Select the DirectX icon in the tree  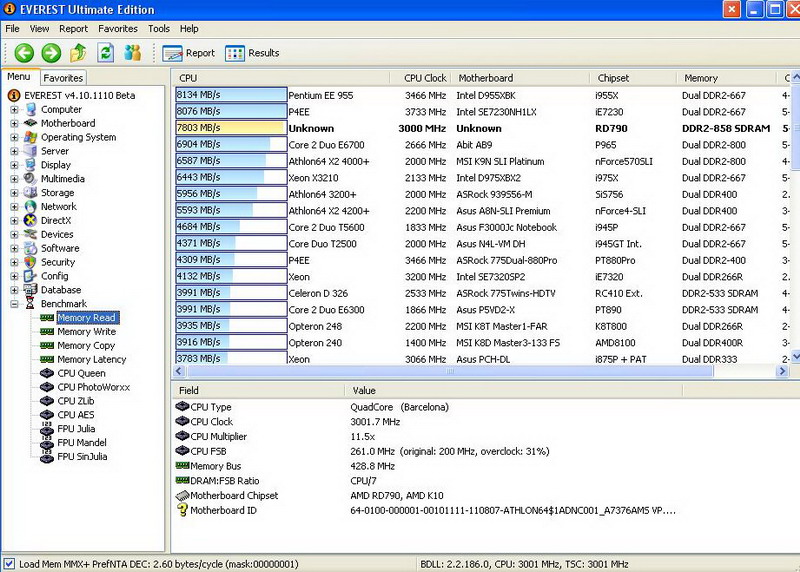click(x=31, y=220)
